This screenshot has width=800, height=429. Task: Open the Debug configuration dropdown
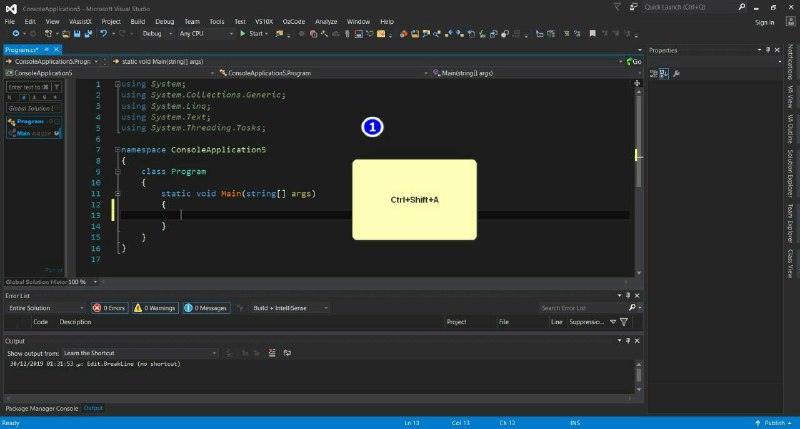coord(157,34)
